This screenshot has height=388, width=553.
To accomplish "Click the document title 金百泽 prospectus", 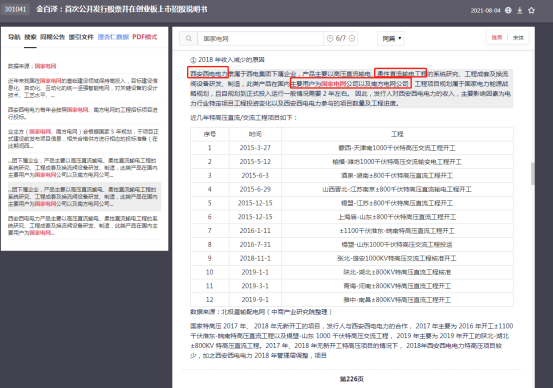I will [x=122, y=9].
